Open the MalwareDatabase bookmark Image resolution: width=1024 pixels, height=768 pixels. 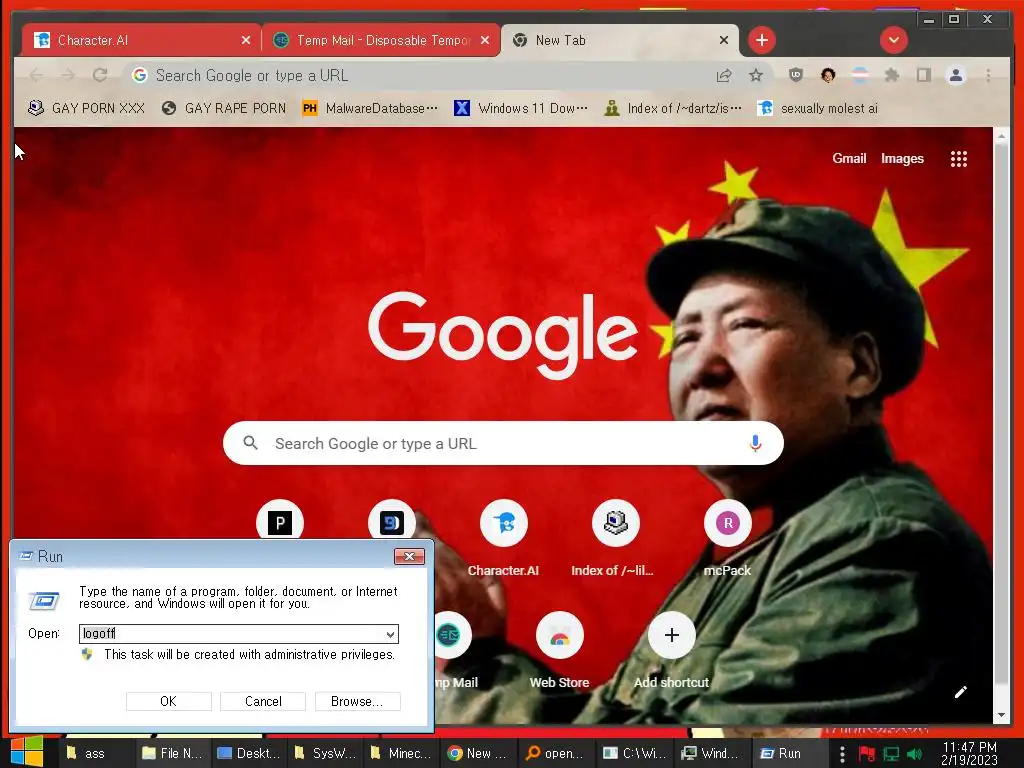370,108
